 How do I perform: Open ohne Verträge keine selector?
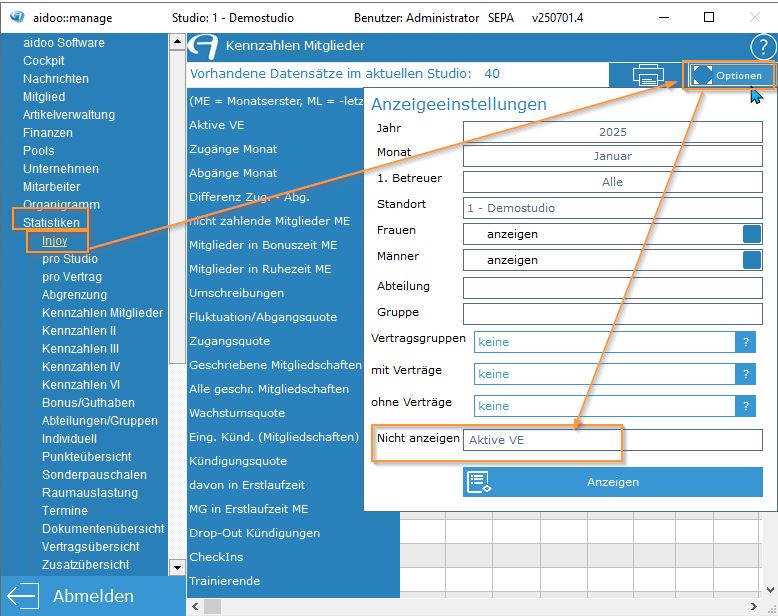tap(604, 406)
